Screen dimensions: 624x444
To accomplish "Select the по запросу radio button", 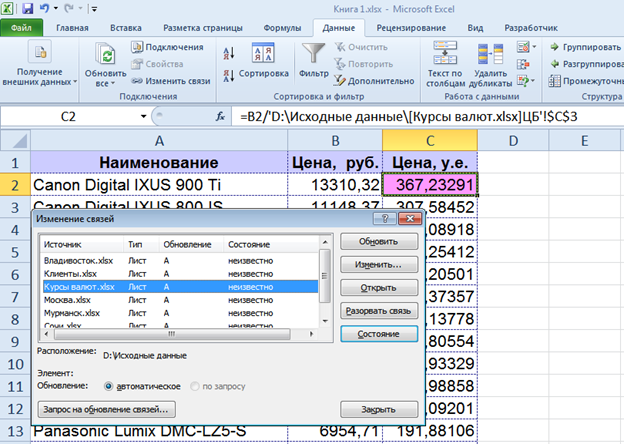I will pyautogui.click(x=196, y=385).
